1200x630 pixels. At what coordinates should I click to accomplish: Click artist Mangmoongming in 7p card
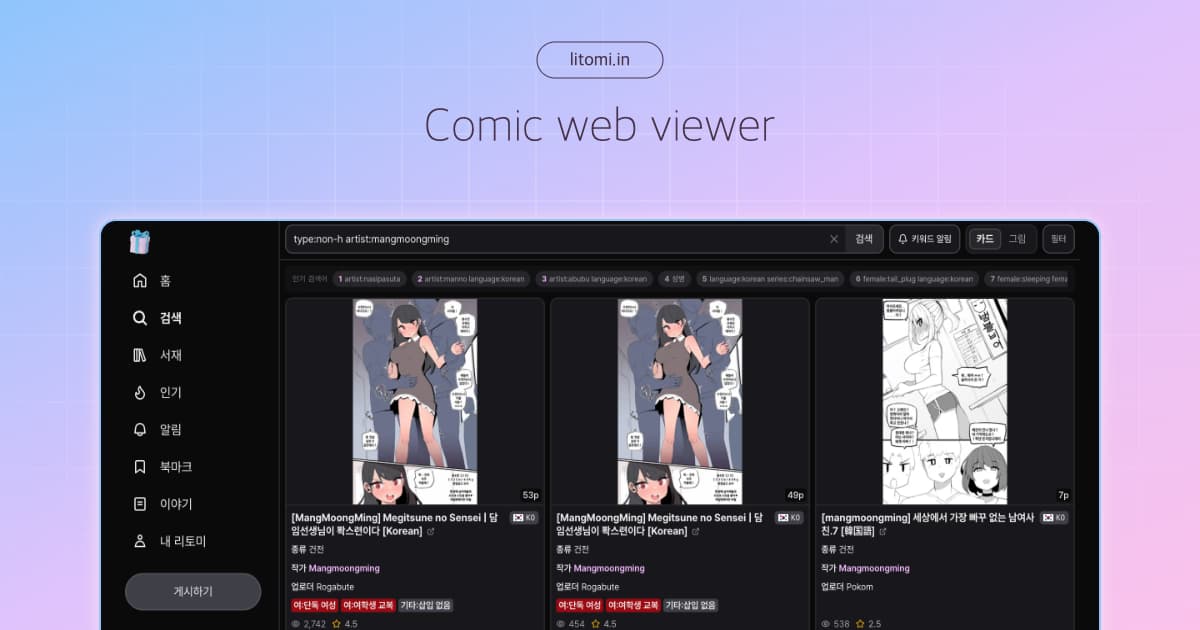point(874,568)
